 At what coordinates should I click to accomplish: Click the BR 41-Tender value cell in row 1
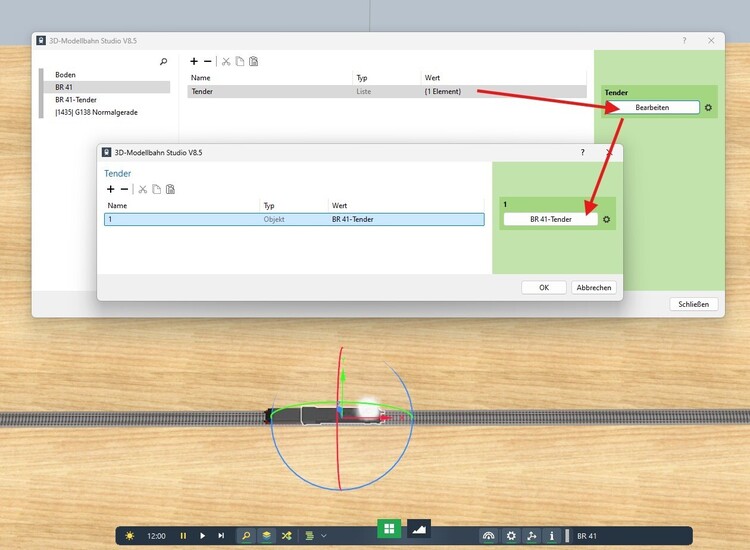(x=353, y=220)
